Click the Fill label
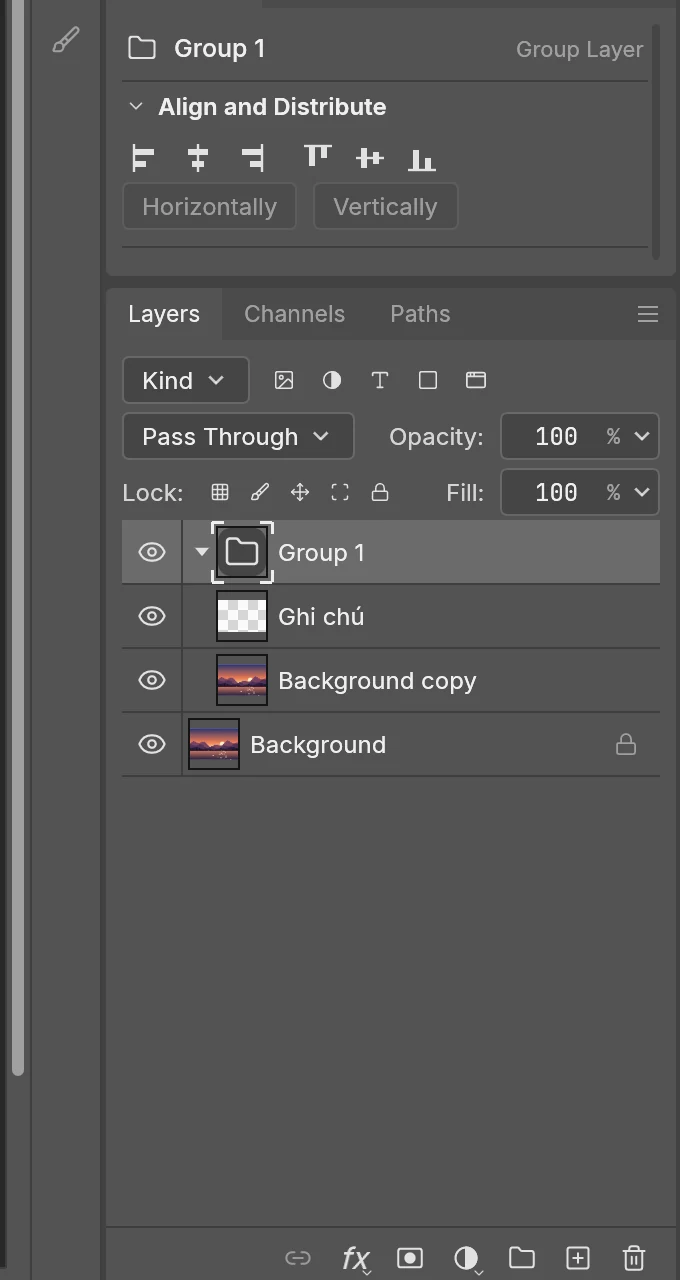 [465, 492]
